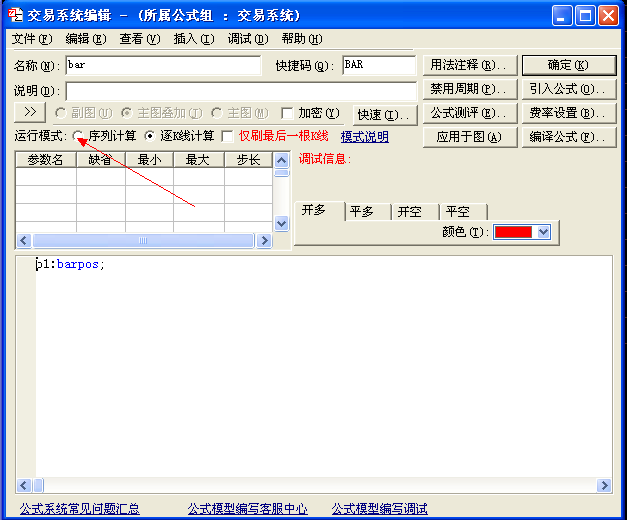Click the 引入公式(O) button
The image size is (627, 520).
tap(569, 89)
